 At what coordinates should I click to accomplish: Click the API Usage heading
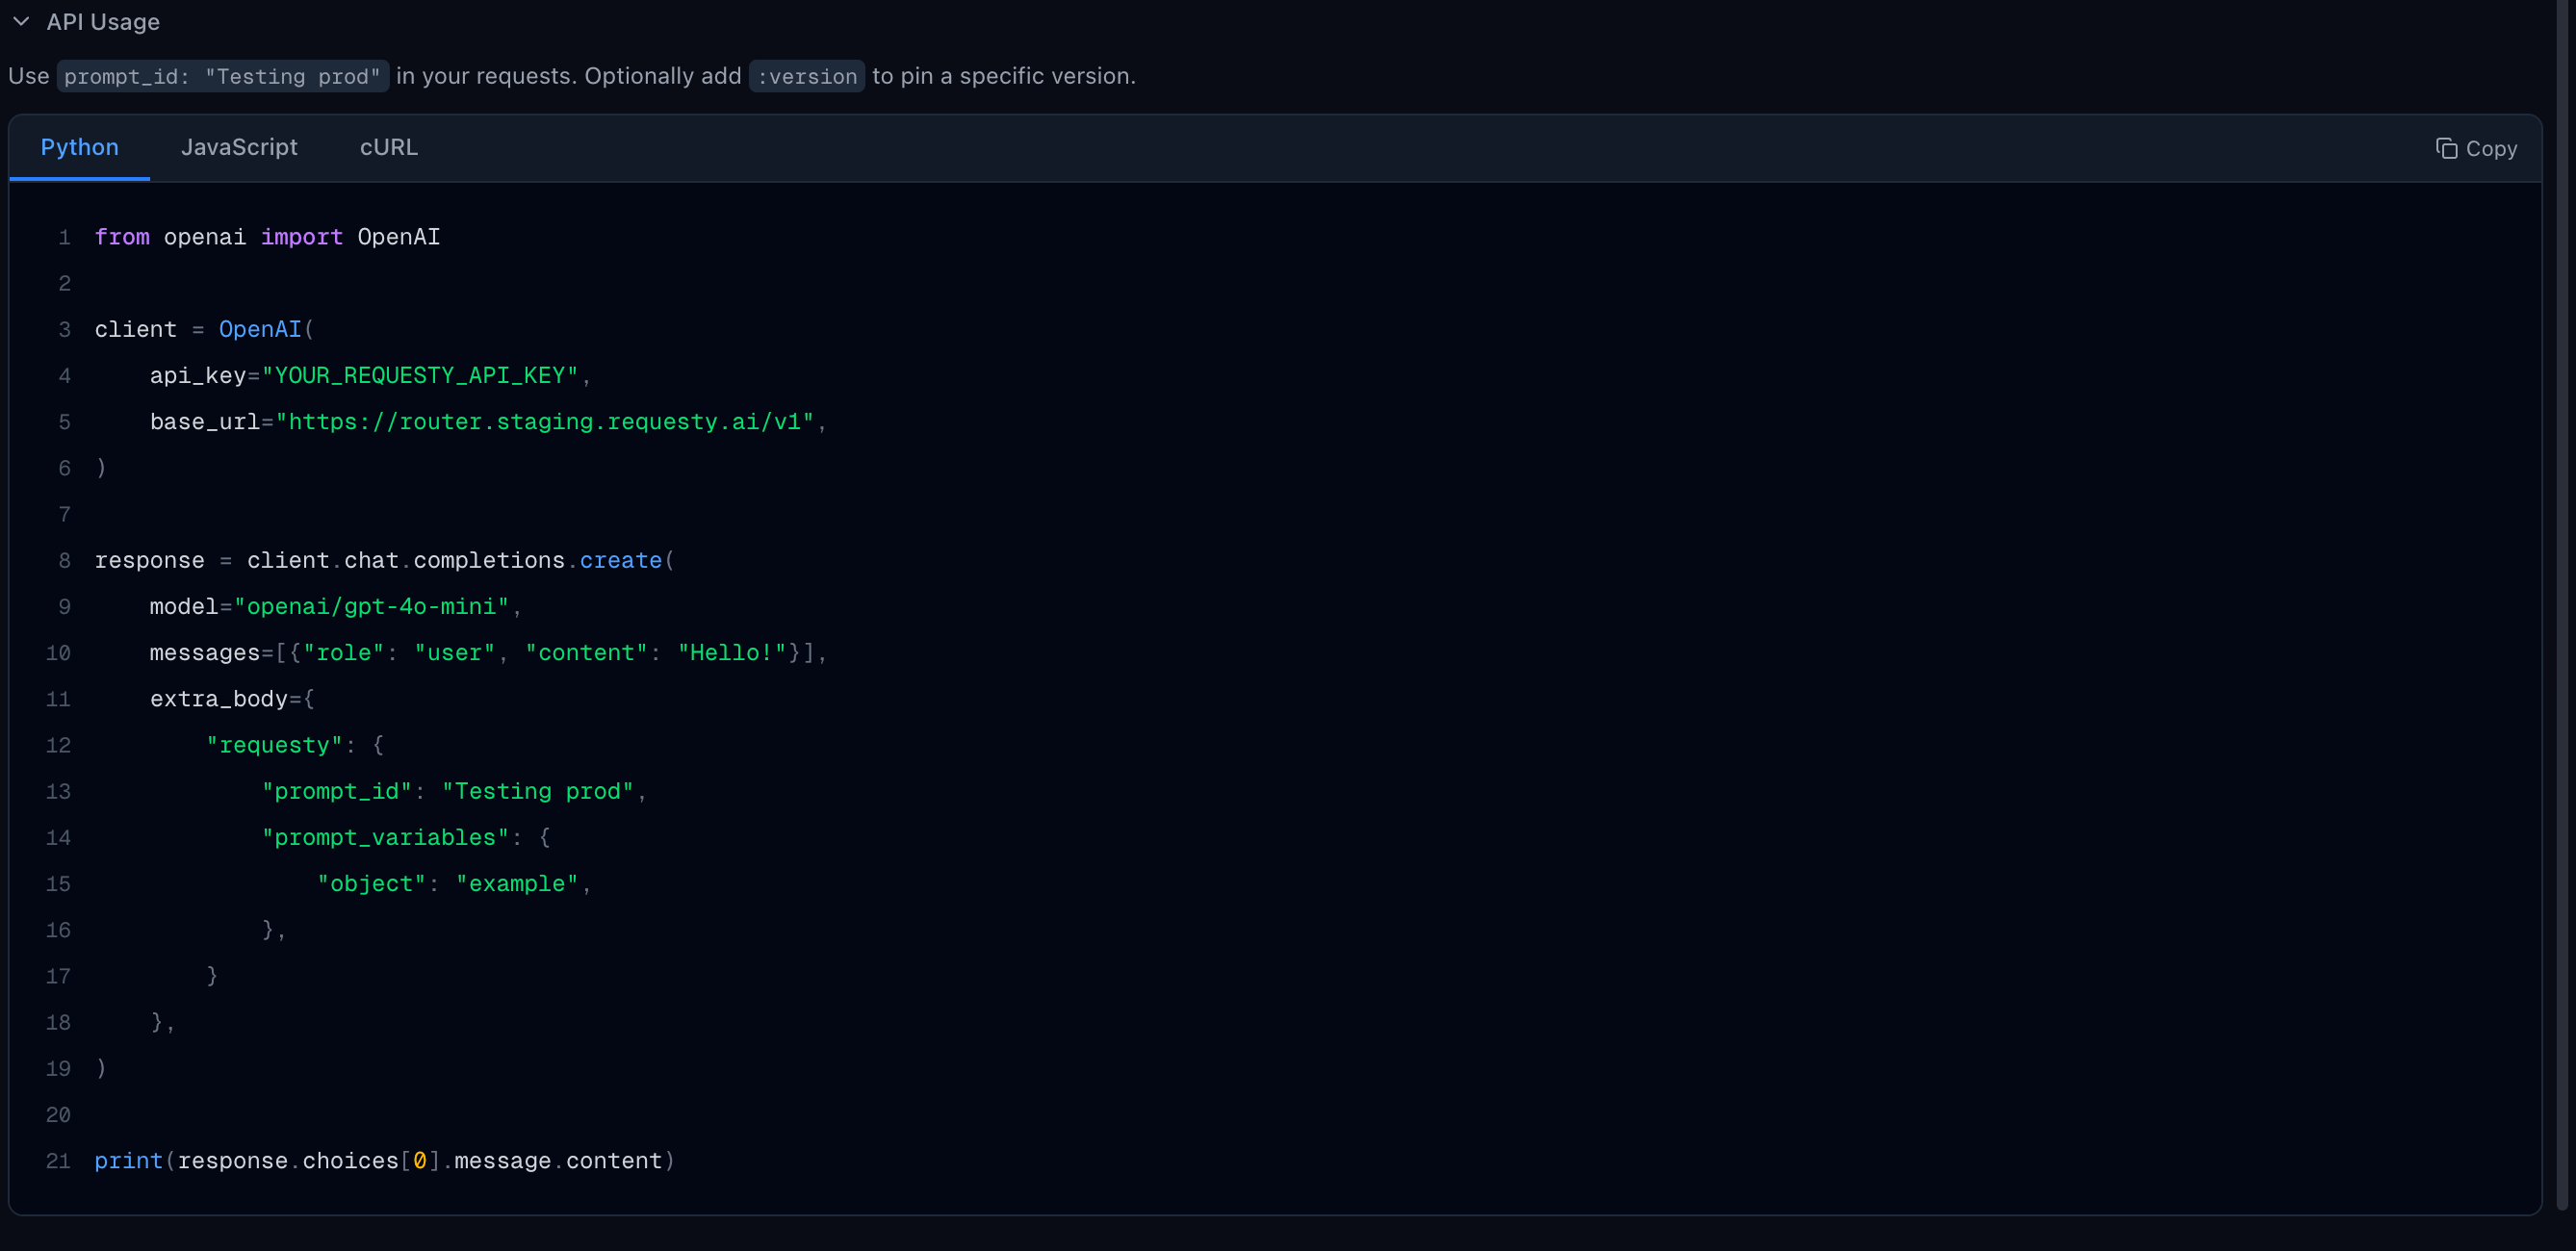point(103,22)
